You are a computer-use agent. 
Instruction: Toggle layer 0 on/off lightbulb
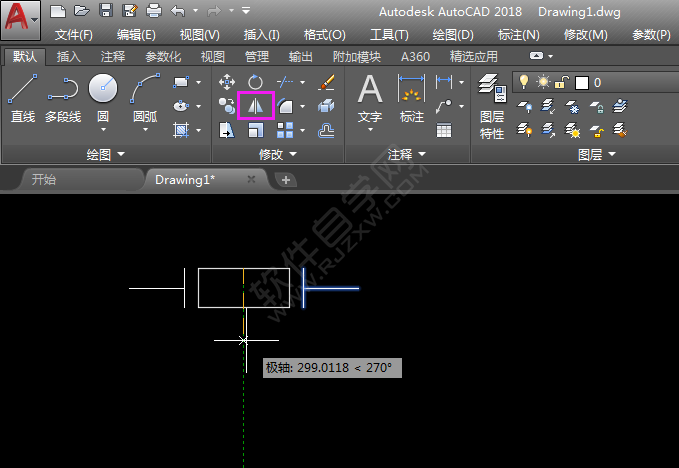point(523,82)
